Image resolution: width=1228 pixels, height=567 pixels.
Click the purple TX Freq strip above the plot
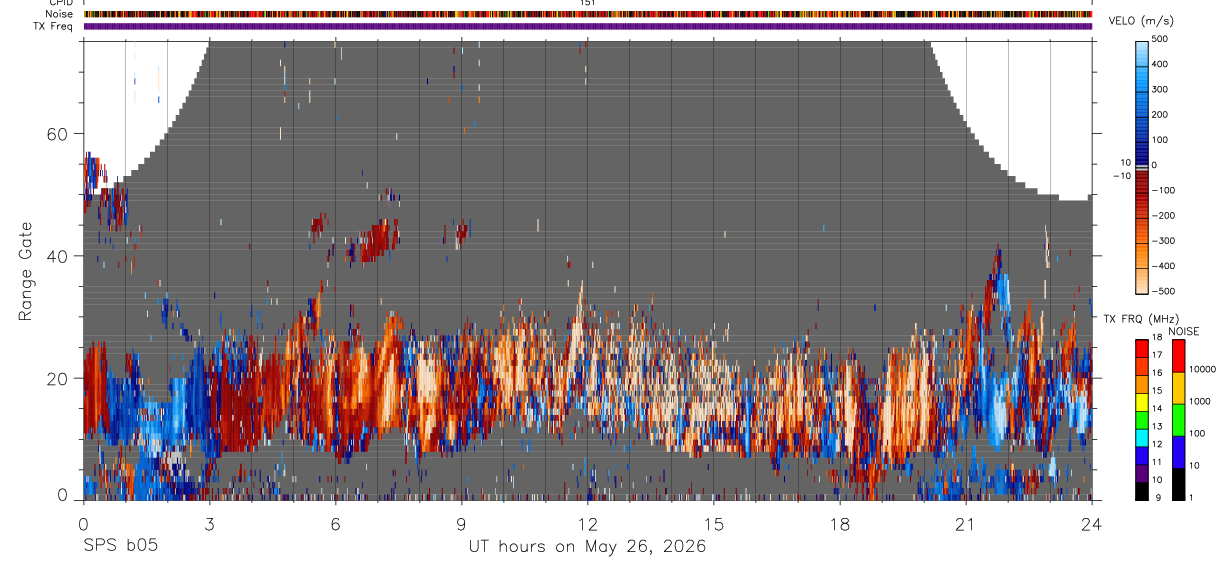coord(588,26)
